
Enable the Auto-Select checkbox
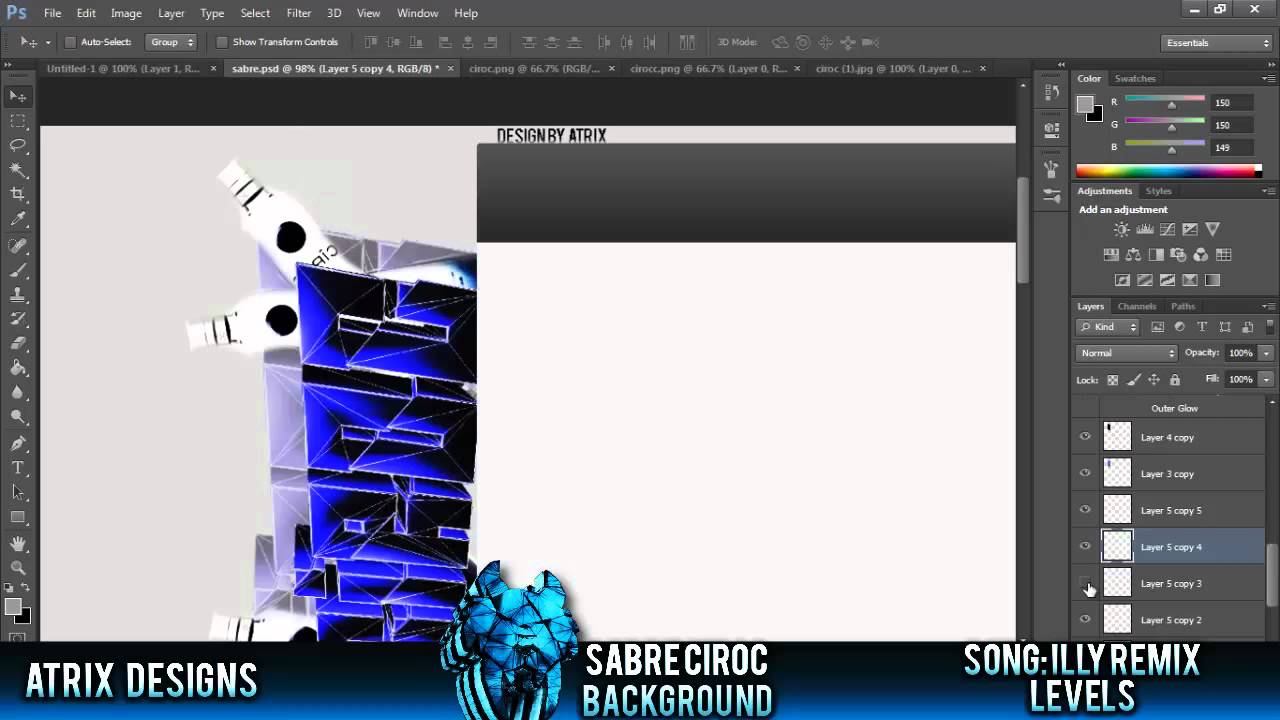tap(70, 42)
